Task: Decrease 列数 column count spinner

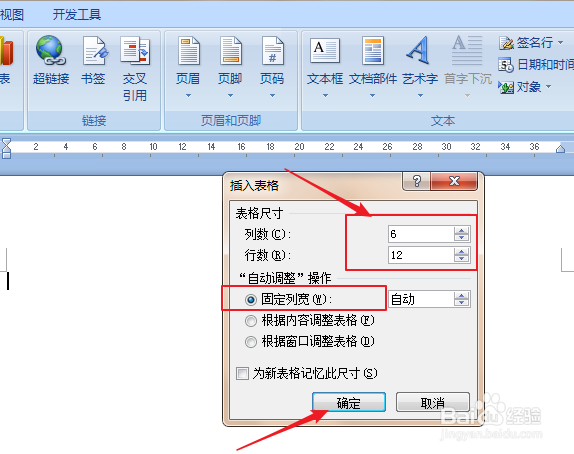Action: (x=461, y=237)
